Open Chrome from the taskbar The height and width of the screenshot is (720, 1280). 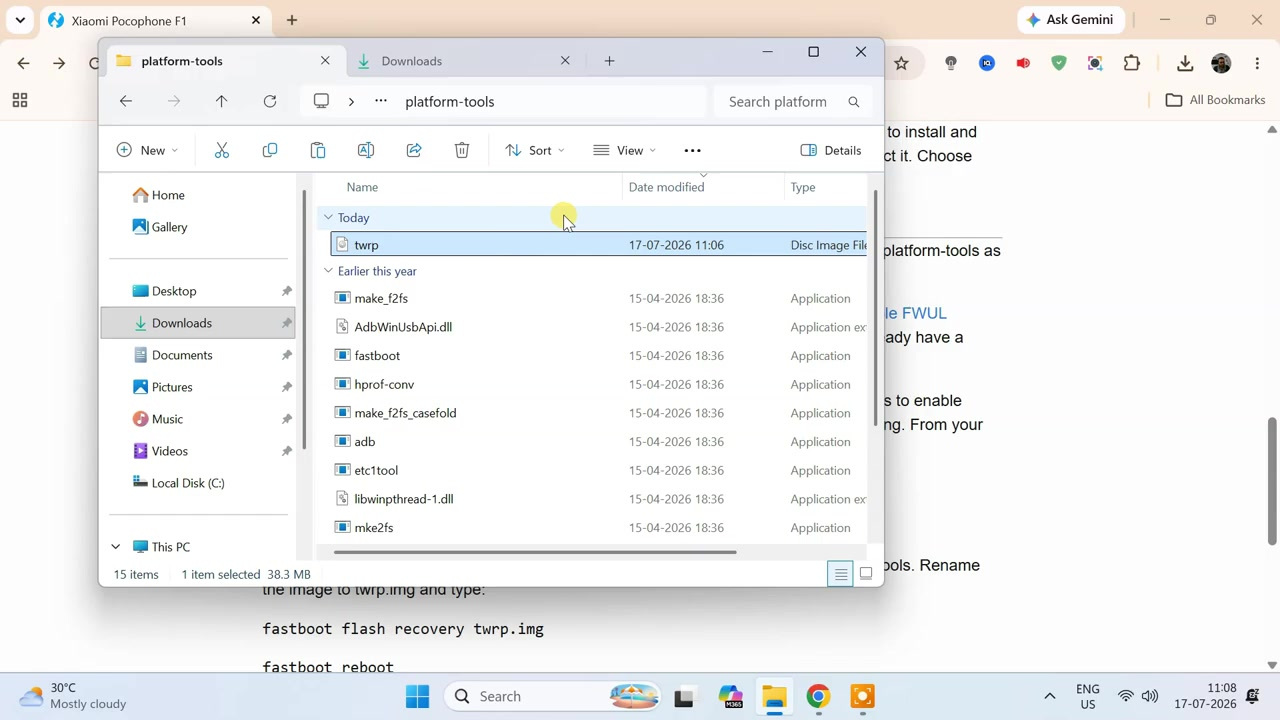(818, 696)
